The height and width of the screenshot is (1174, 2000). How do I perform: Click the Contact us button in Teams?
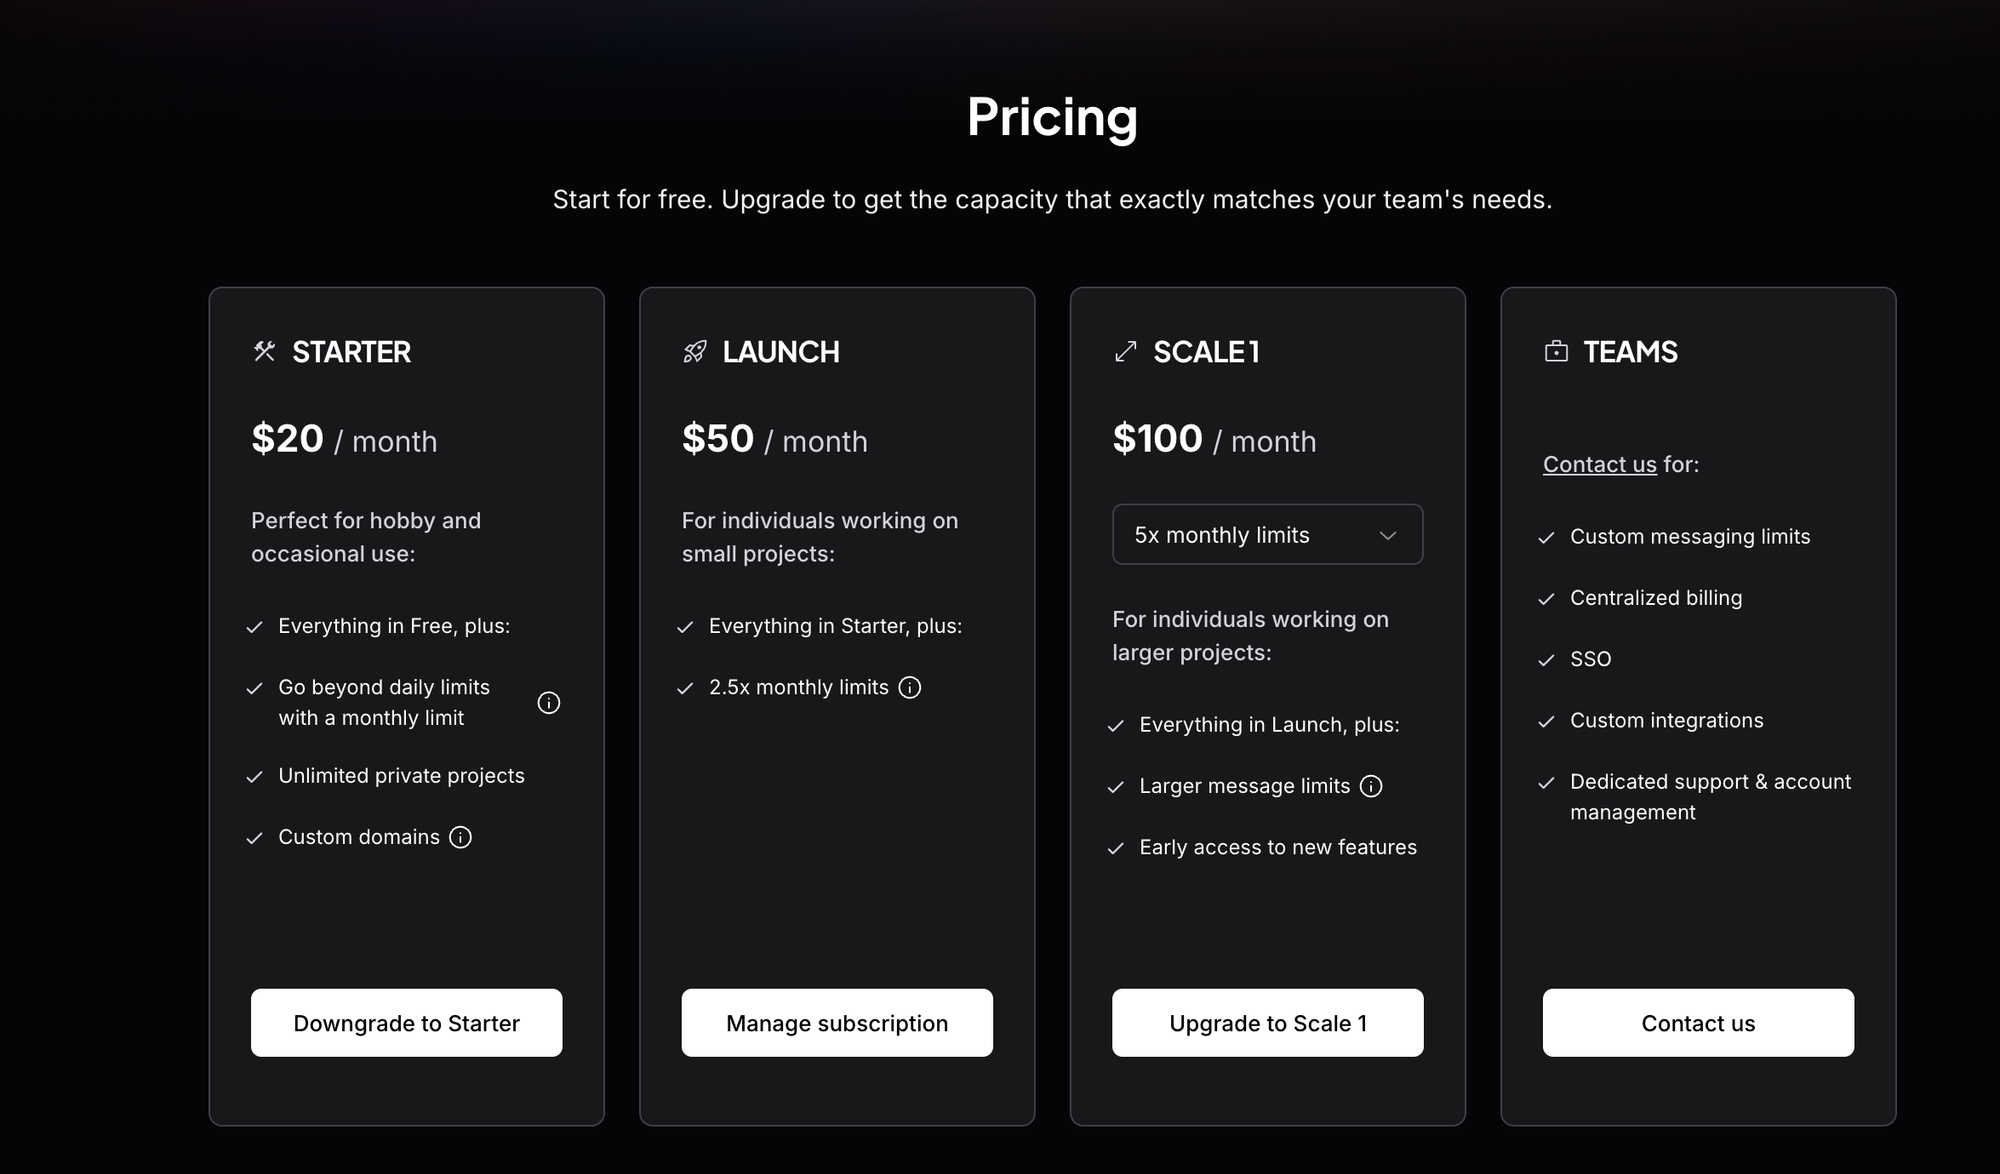(1698, 1022)
